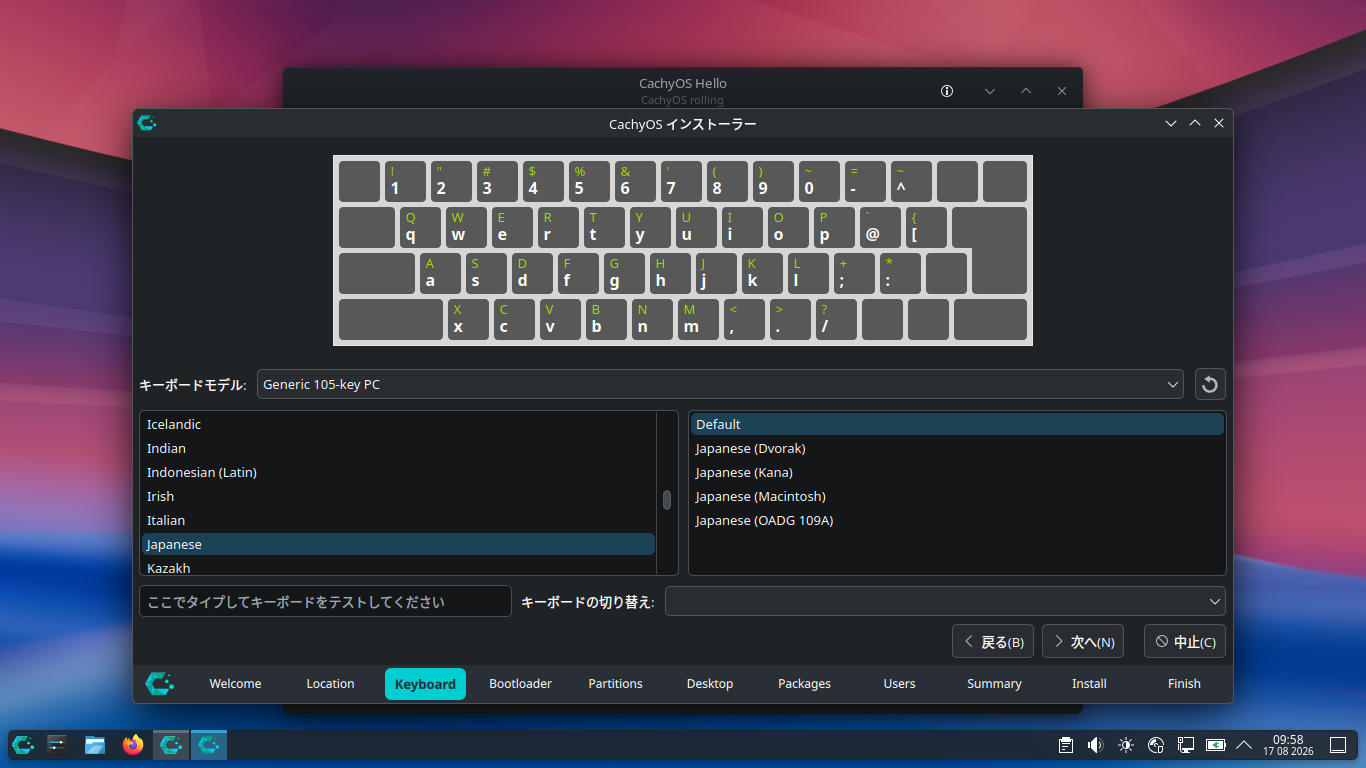Show hidden system tray icons with the up arrow

point(1245,745)
